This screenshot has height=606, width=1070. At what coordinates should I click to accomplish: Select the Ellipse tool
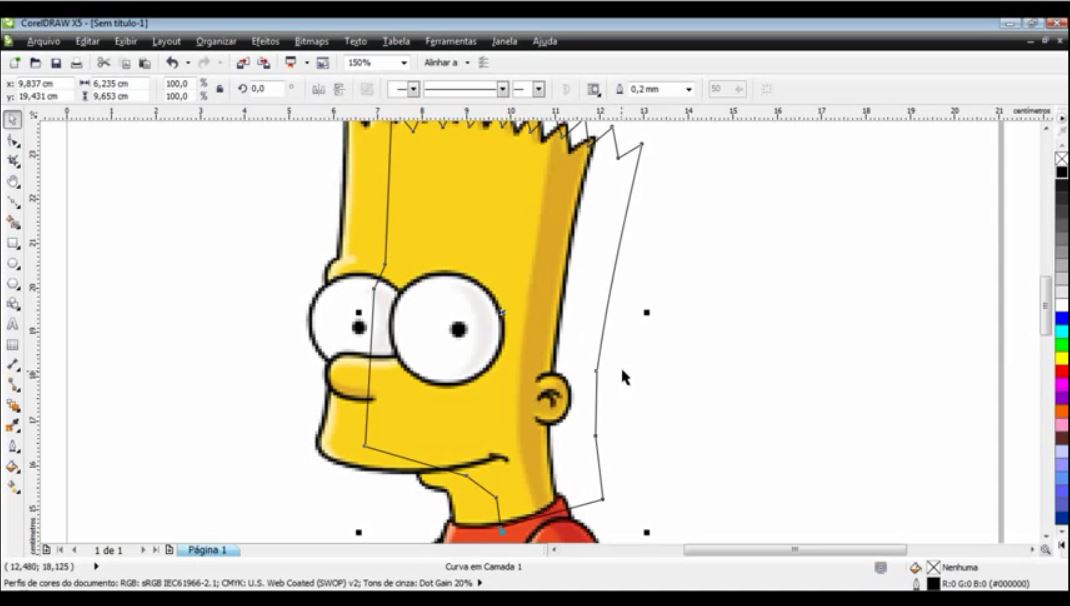pos(12,263)
